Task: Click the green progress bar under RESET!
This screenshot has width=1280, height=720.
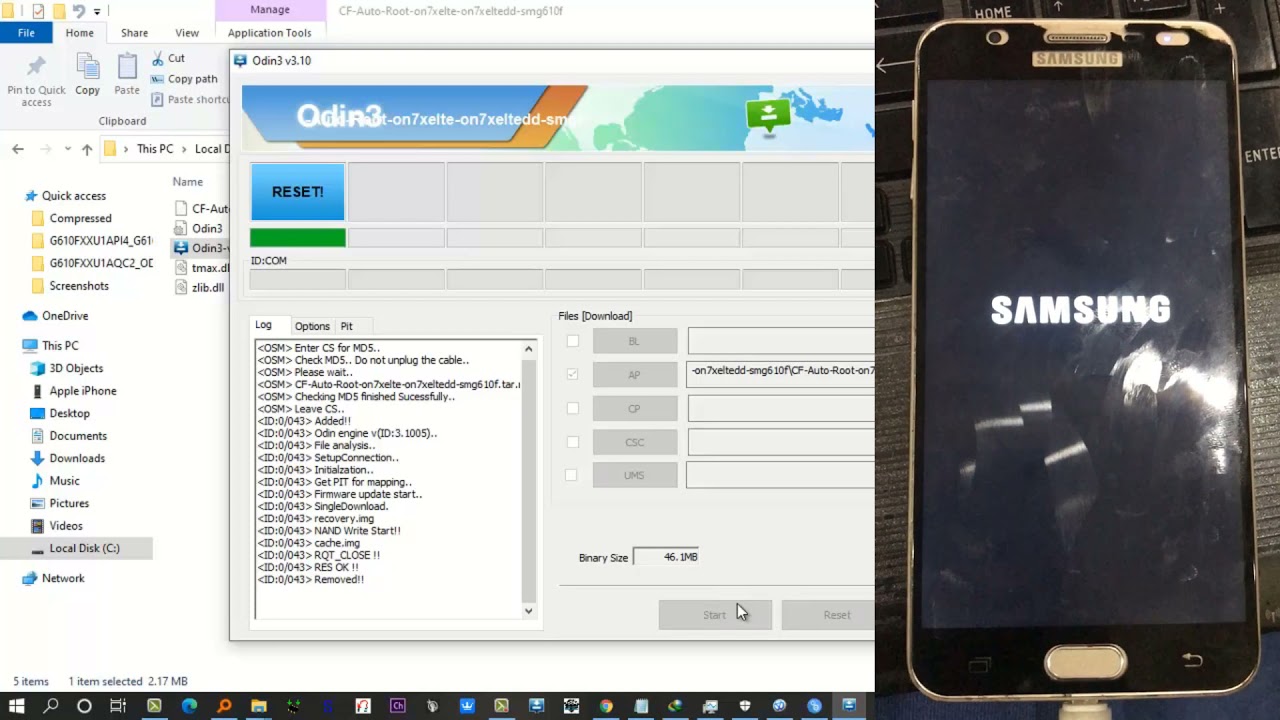Action: [x=297, y=238]
